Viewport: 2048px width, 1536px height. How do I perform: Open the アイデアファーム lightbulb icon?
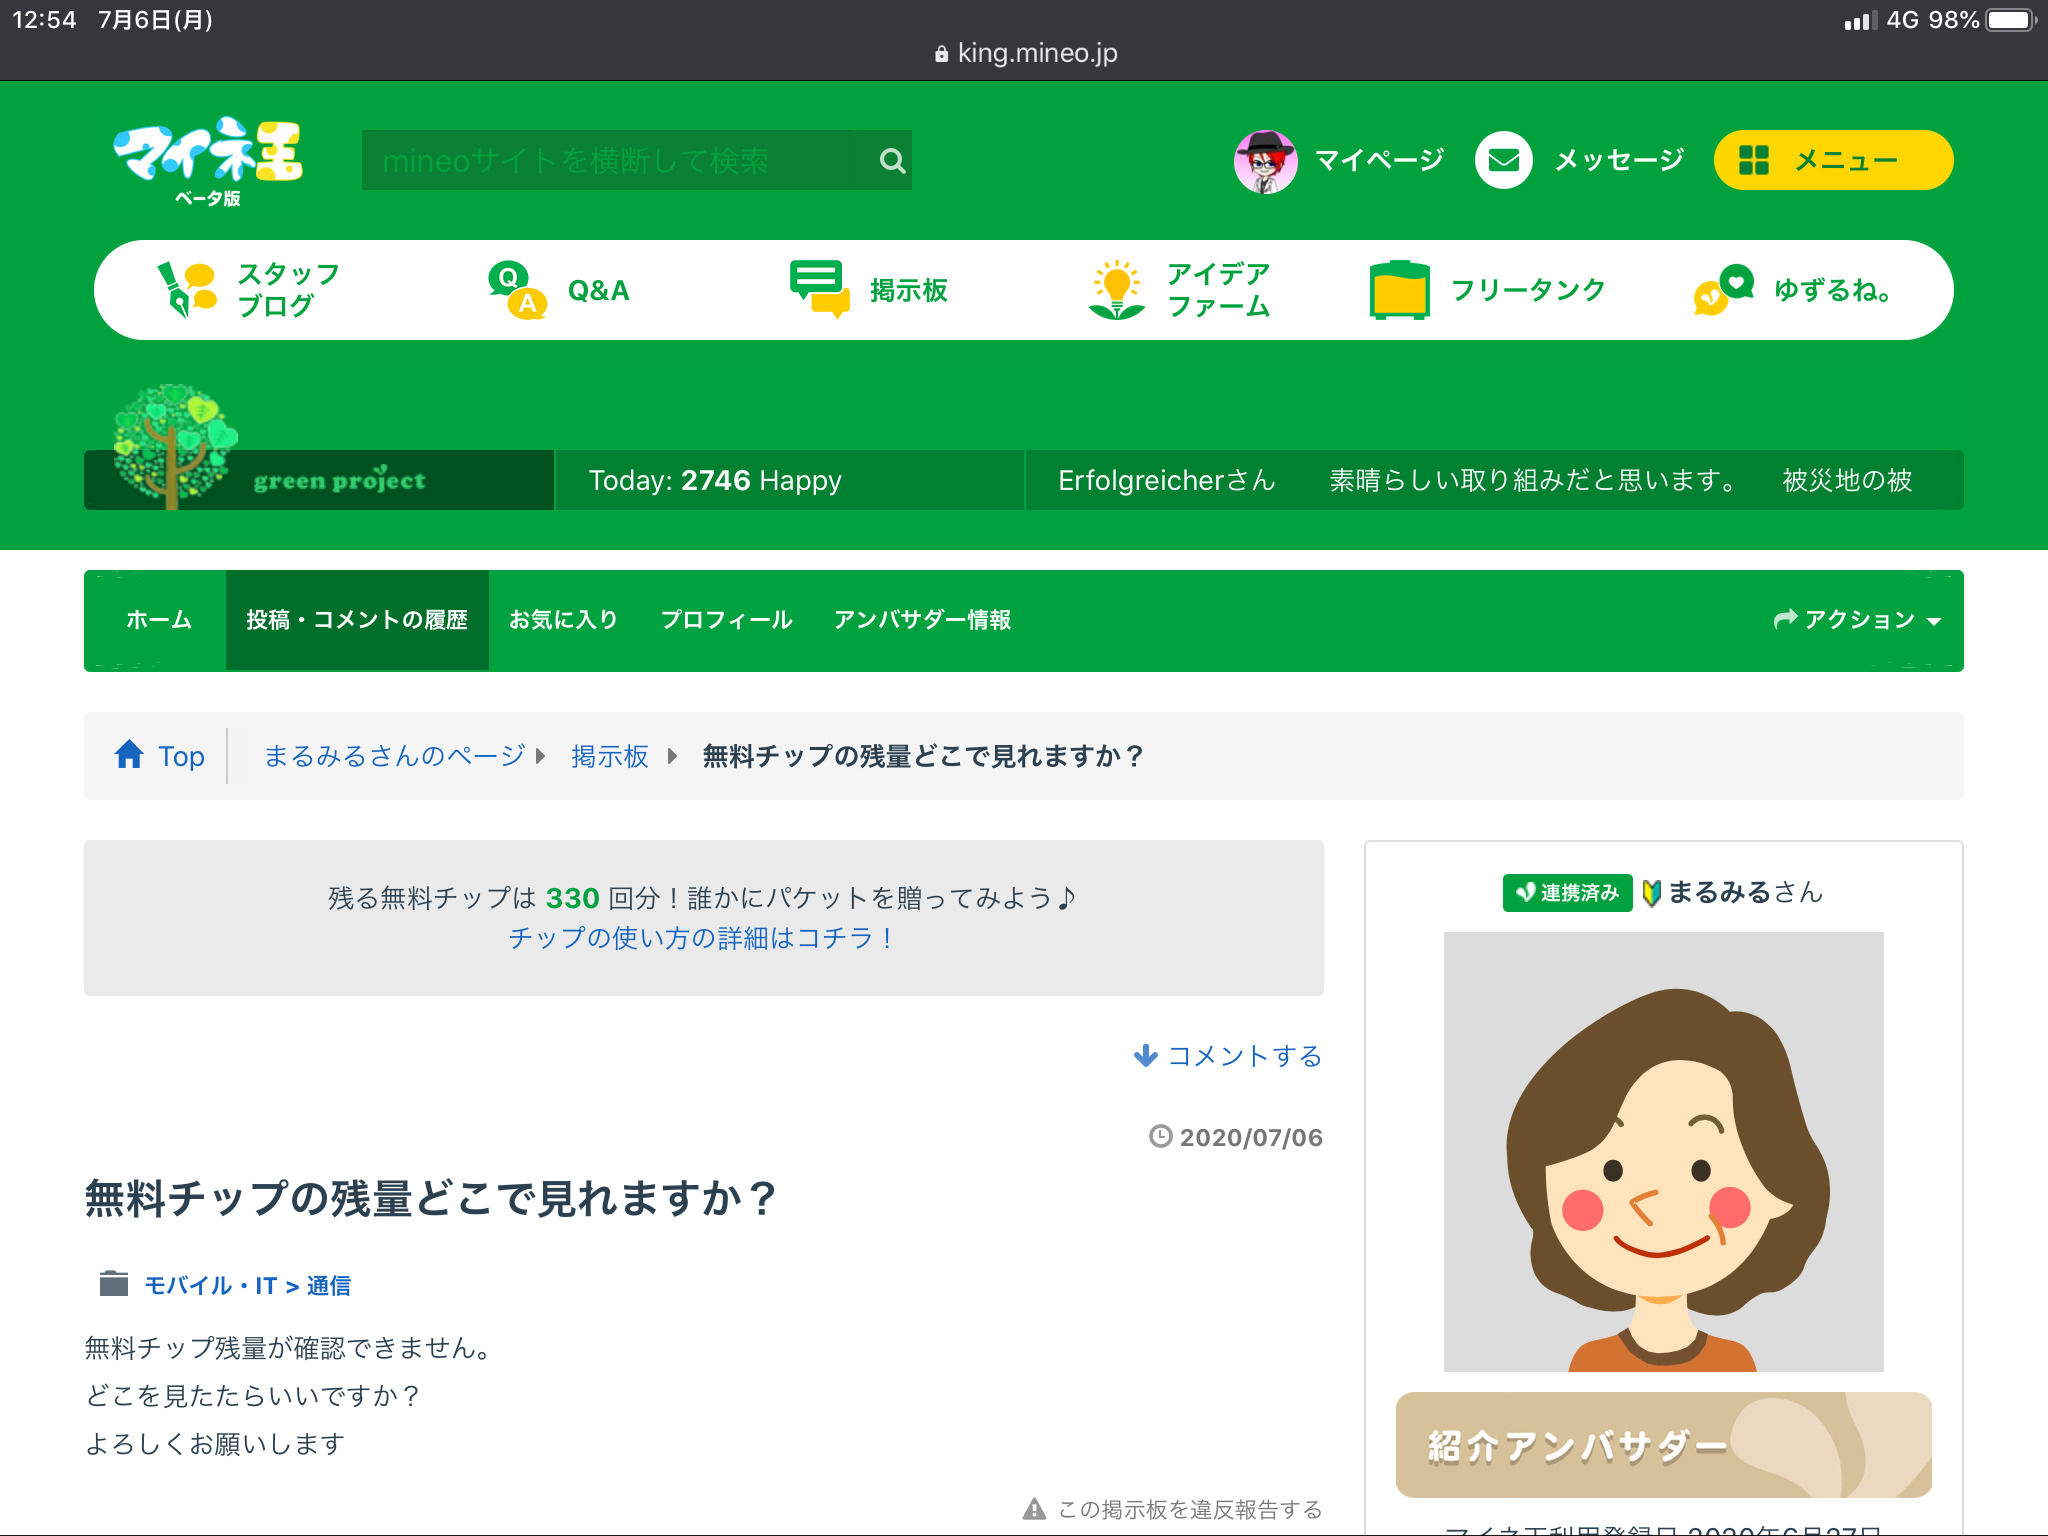[x=1116, y=290]
